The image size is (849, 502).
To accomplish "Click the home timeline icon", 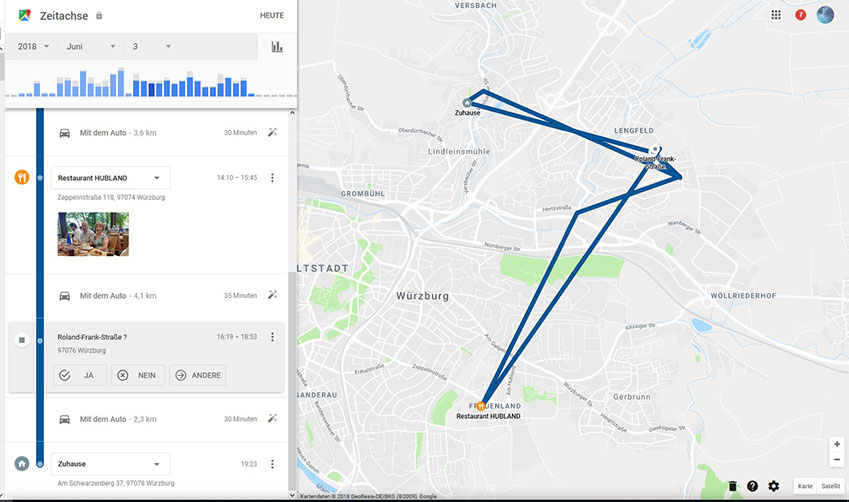I will (x=22, y=464).
